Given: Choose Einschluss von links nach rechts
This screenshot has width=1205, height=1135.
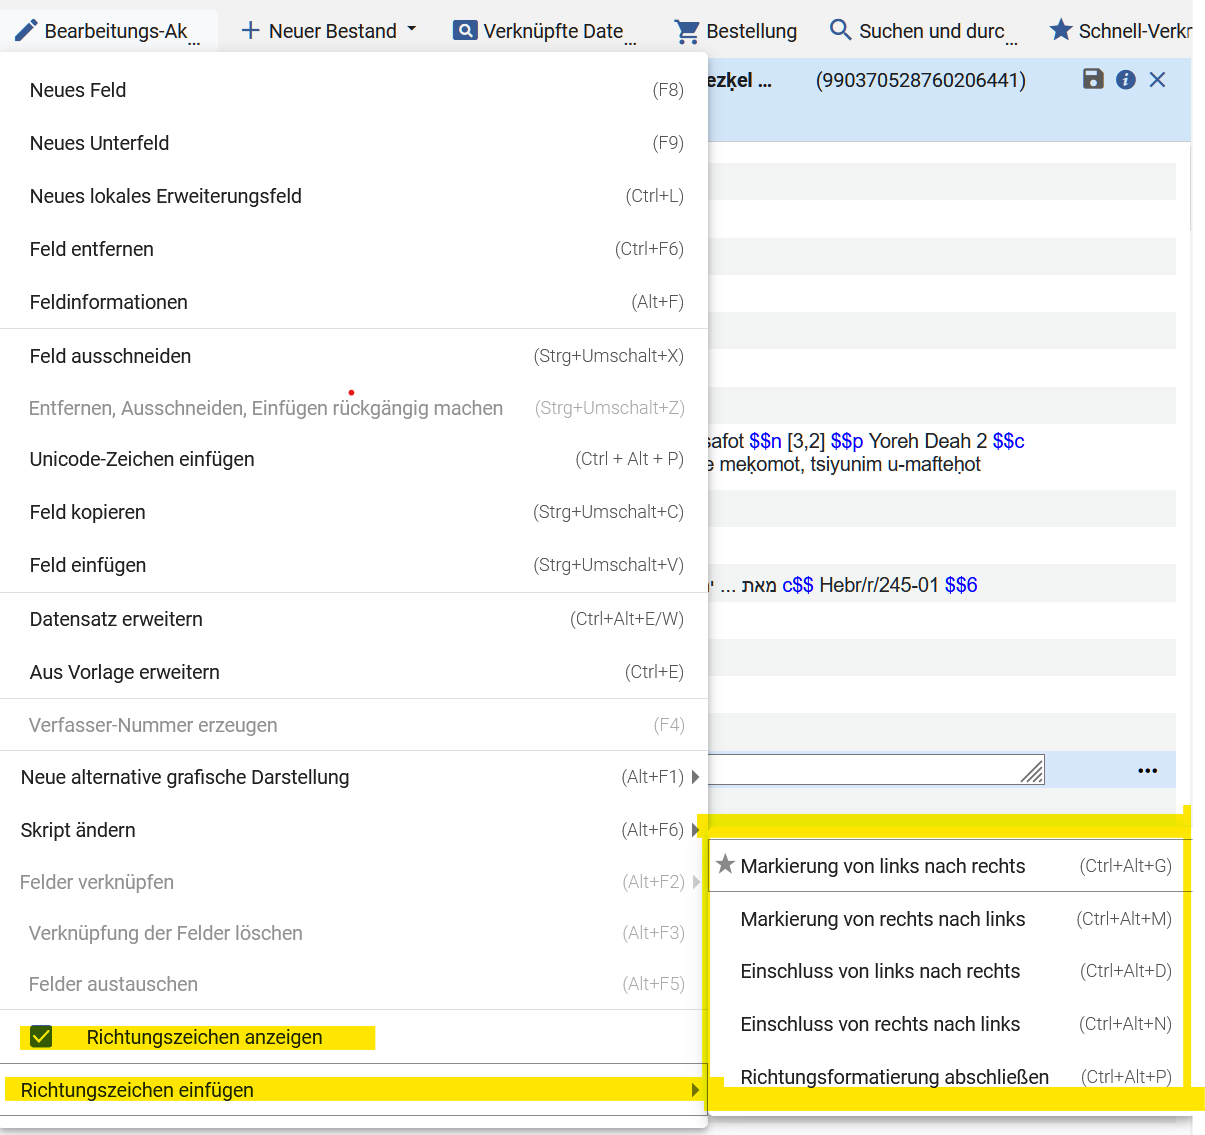Looking at the screenshot, I should click(x=880, y=971).
